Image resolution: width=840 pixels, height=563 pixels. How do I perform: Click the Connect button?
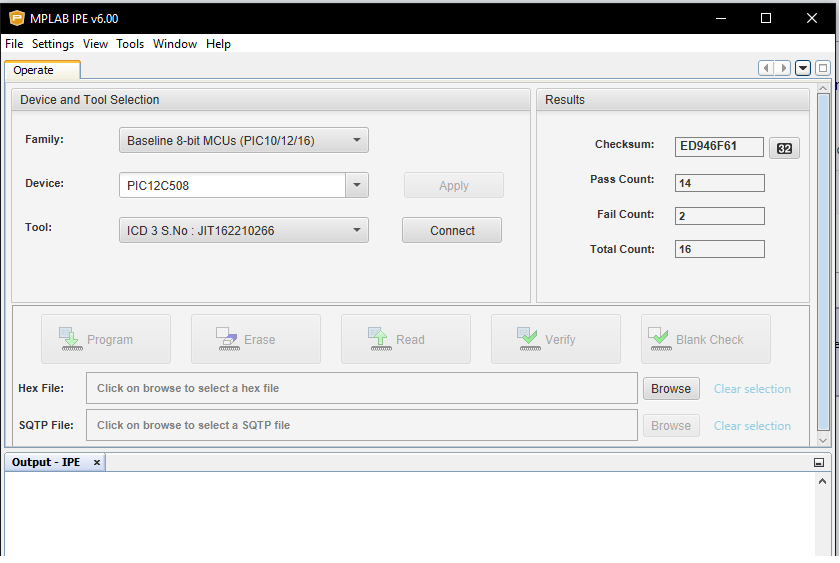(452, 230)
